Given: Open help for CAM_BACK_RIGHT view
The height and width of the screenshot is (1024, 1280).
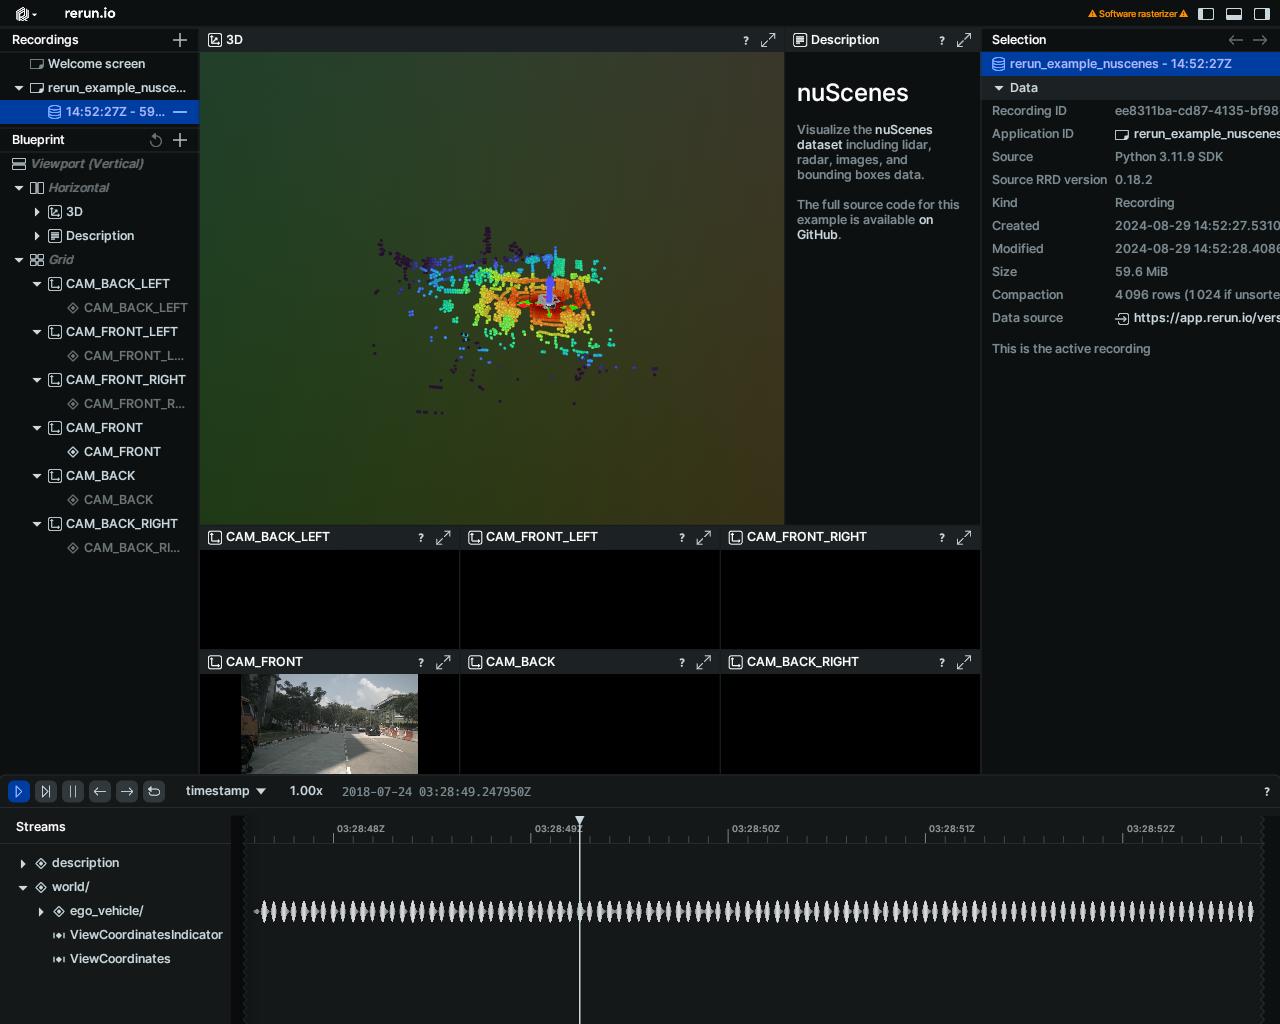Looking at the screenshot, I should click(x=941, y=663).
